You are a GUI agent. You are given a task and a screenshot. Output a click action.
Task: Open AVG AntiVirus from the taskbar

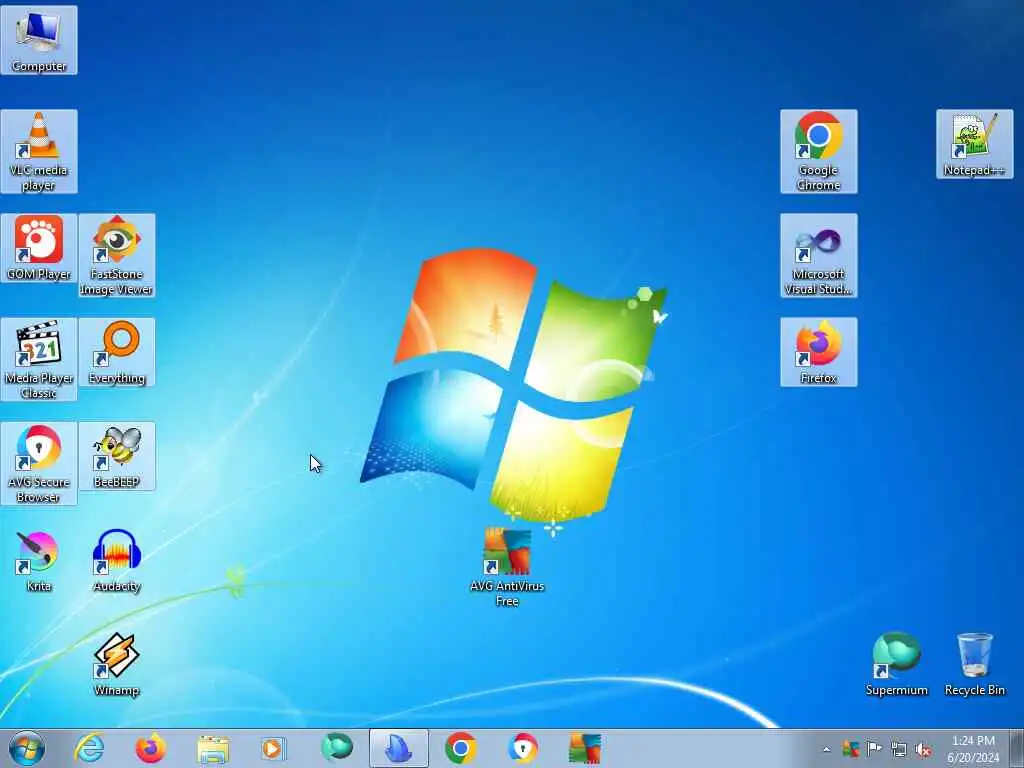pos(584,748)
